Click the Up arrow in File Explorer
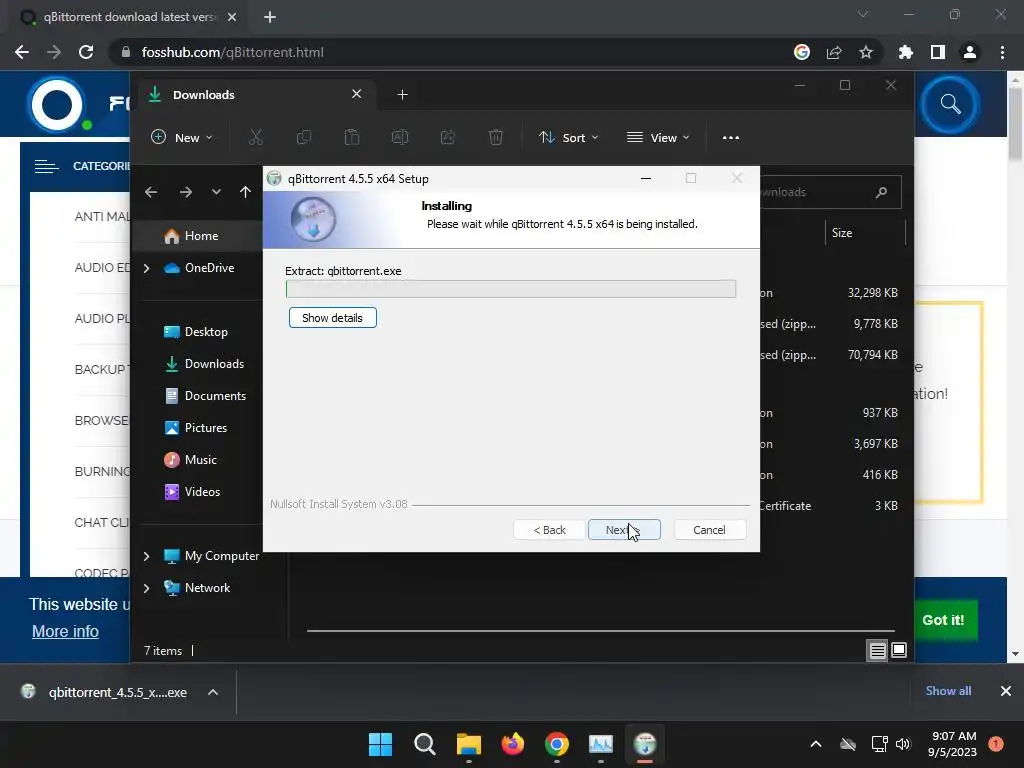 click(x=245, y=192)
